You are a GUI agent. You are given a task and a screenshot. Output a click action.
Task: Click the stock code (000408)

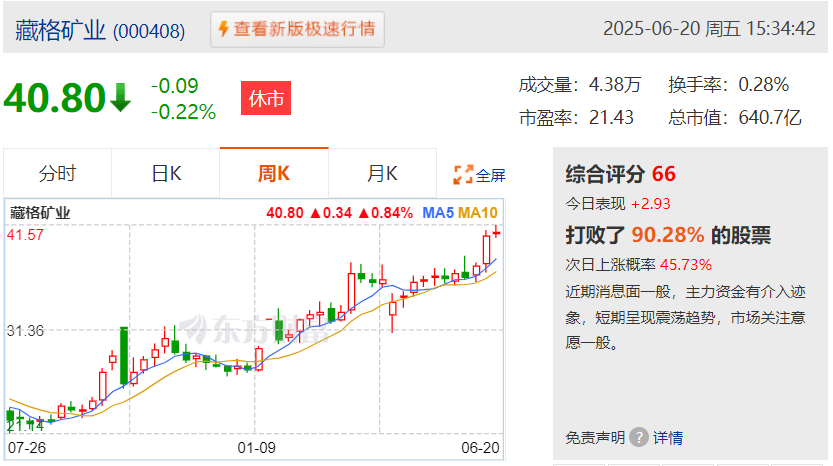tap(149, 31)
